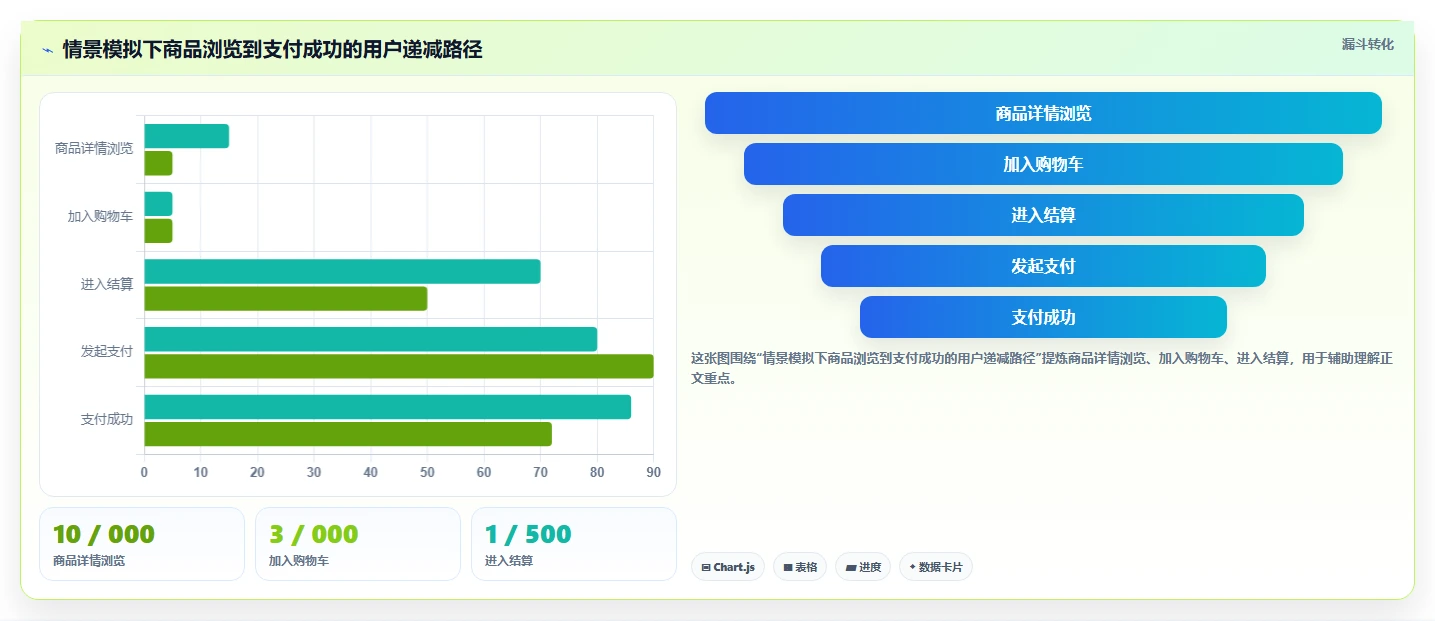Click the teal bar for 商品详情浏览
This screenshot has width=1435, height=621.
[187, 136]
